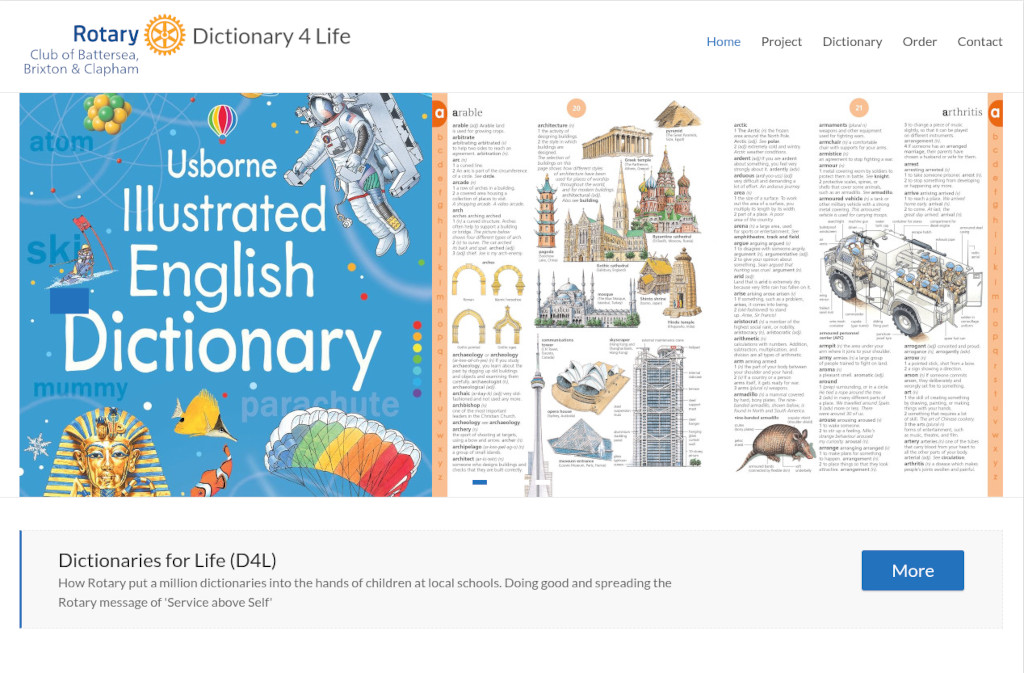
Task: Click the Rotary gear wheel logo
Action: pos(165,35)
